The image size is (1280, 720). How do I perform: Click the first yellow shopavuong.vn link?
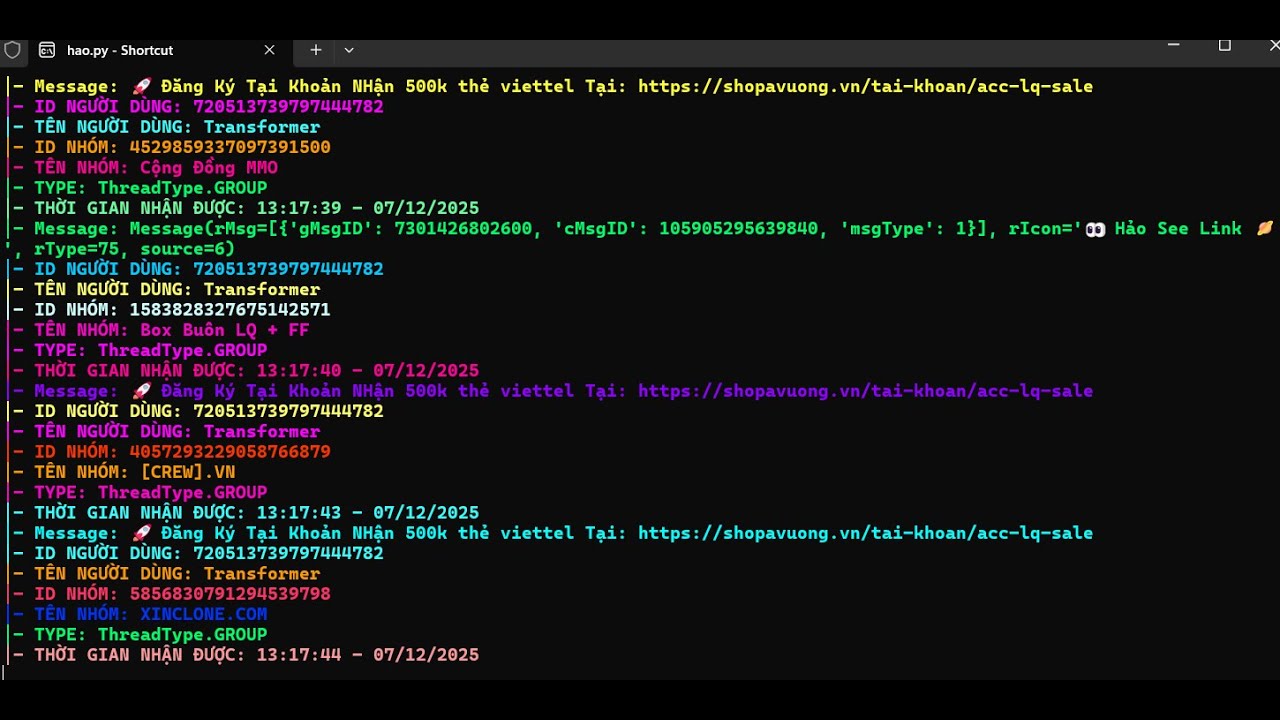865,87
